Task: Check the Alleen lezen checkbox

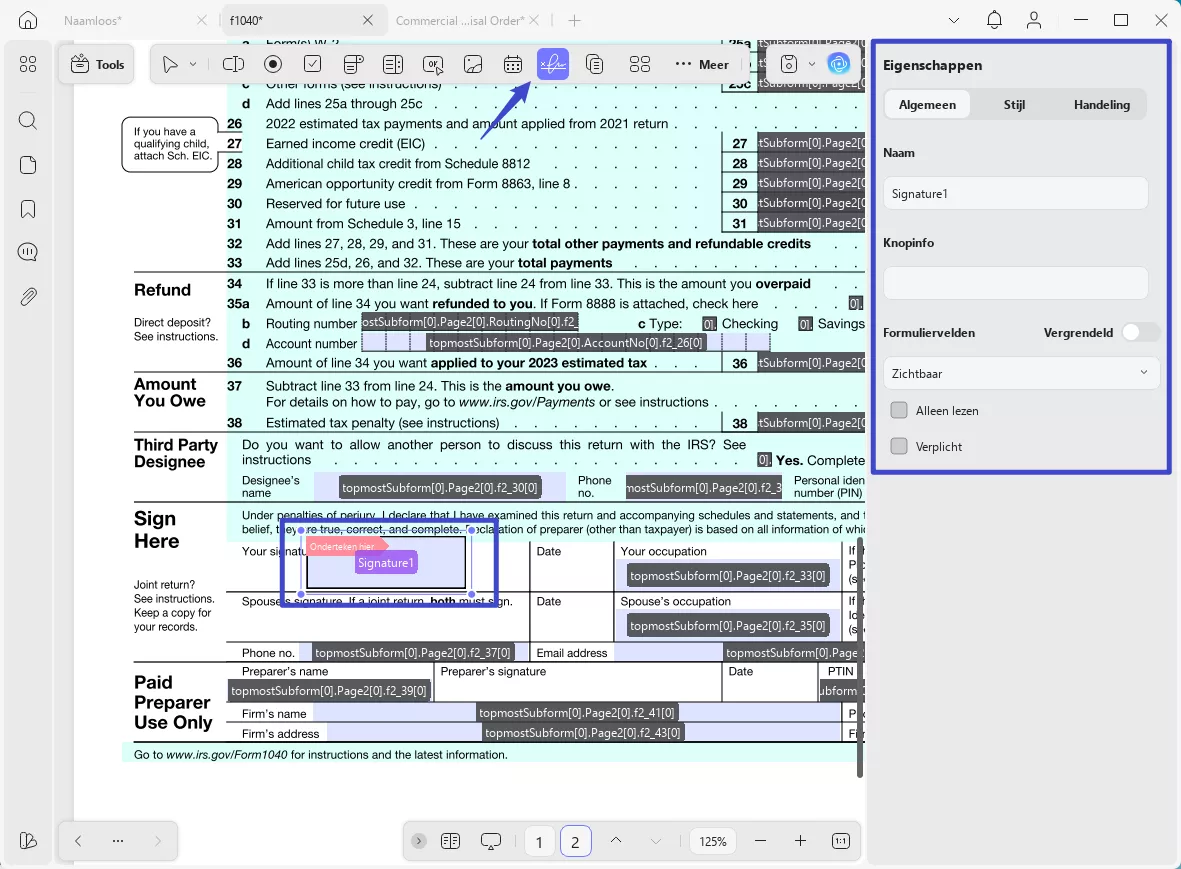Action: 899,410
